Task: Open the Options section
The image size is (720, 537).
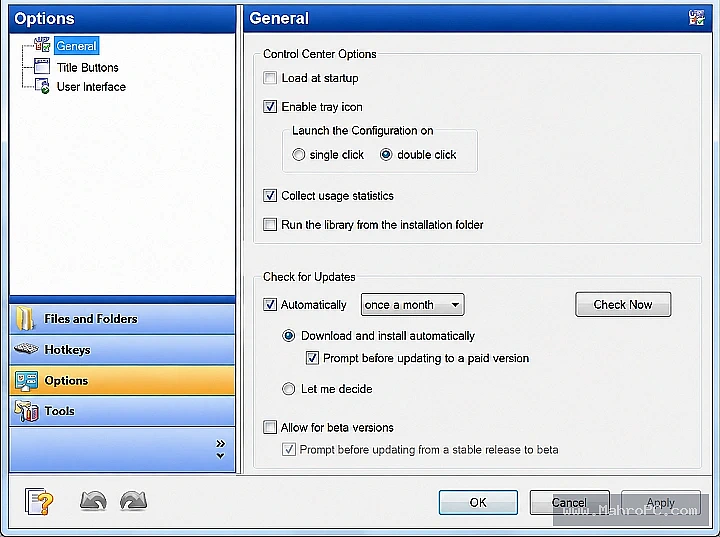Action: (x=122, y=380)
